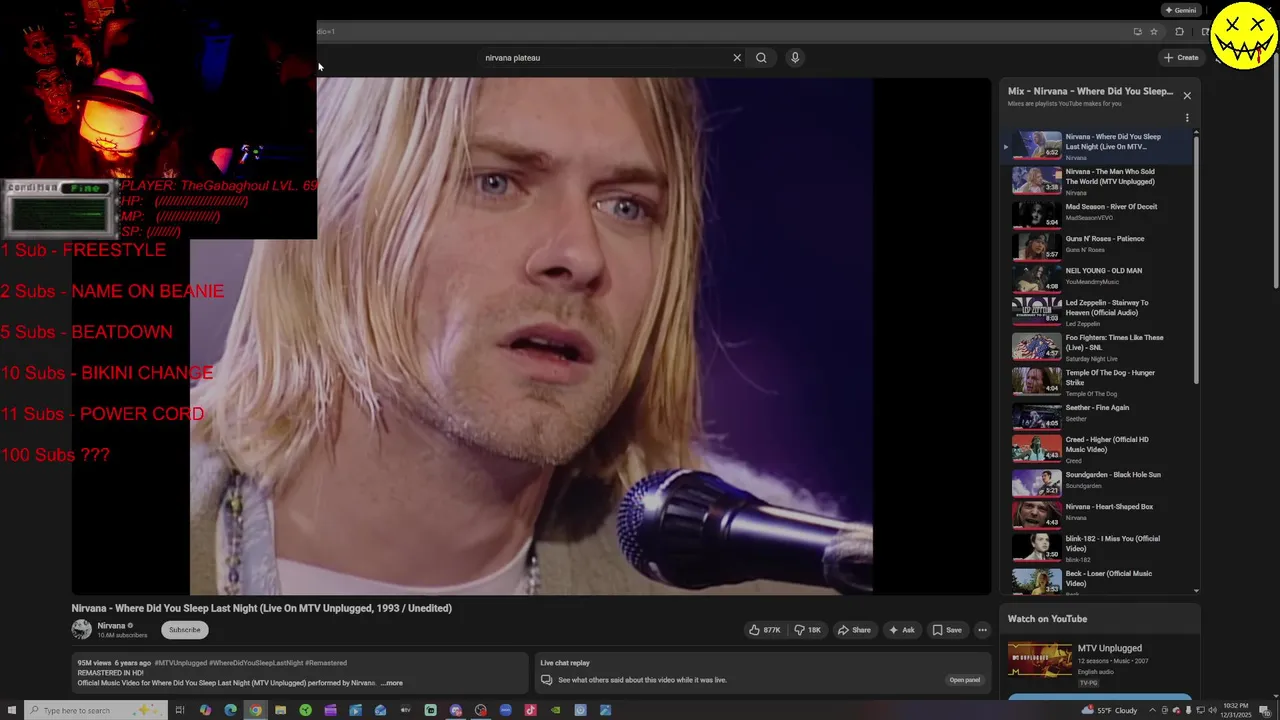Image resolution: width=1280 pixels, height=720 pixels.
Task: Play blink-182 - I Miss You
Action: 1098,548
